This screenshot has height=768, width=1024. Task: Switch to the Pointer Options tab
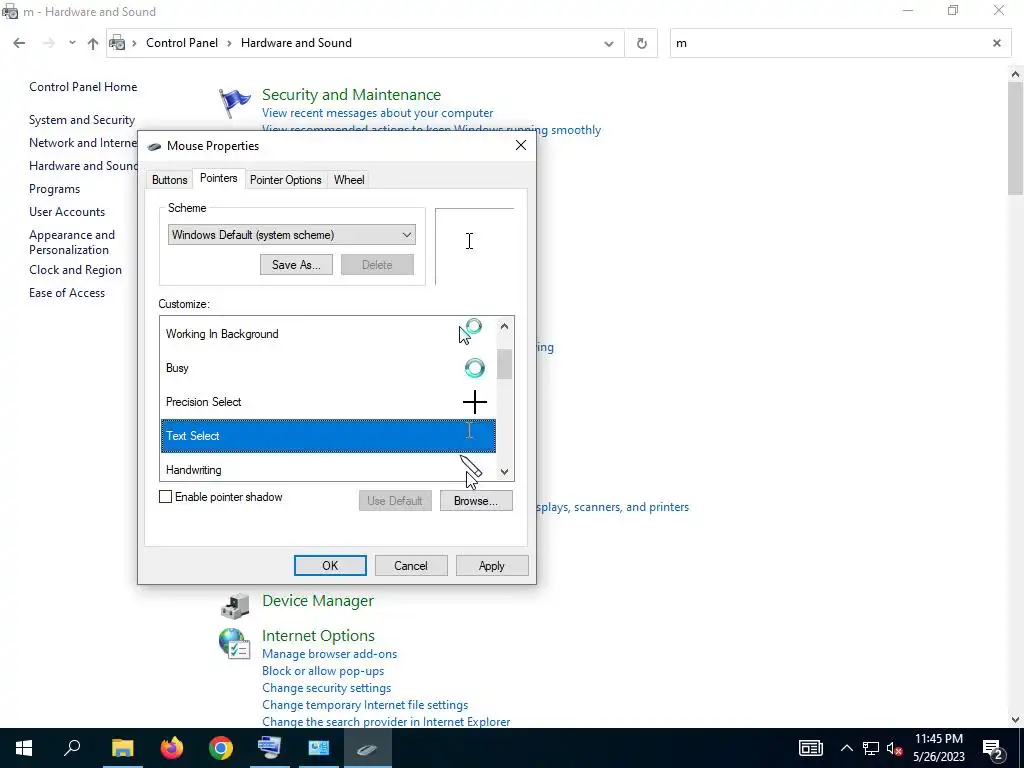(285, 180)
